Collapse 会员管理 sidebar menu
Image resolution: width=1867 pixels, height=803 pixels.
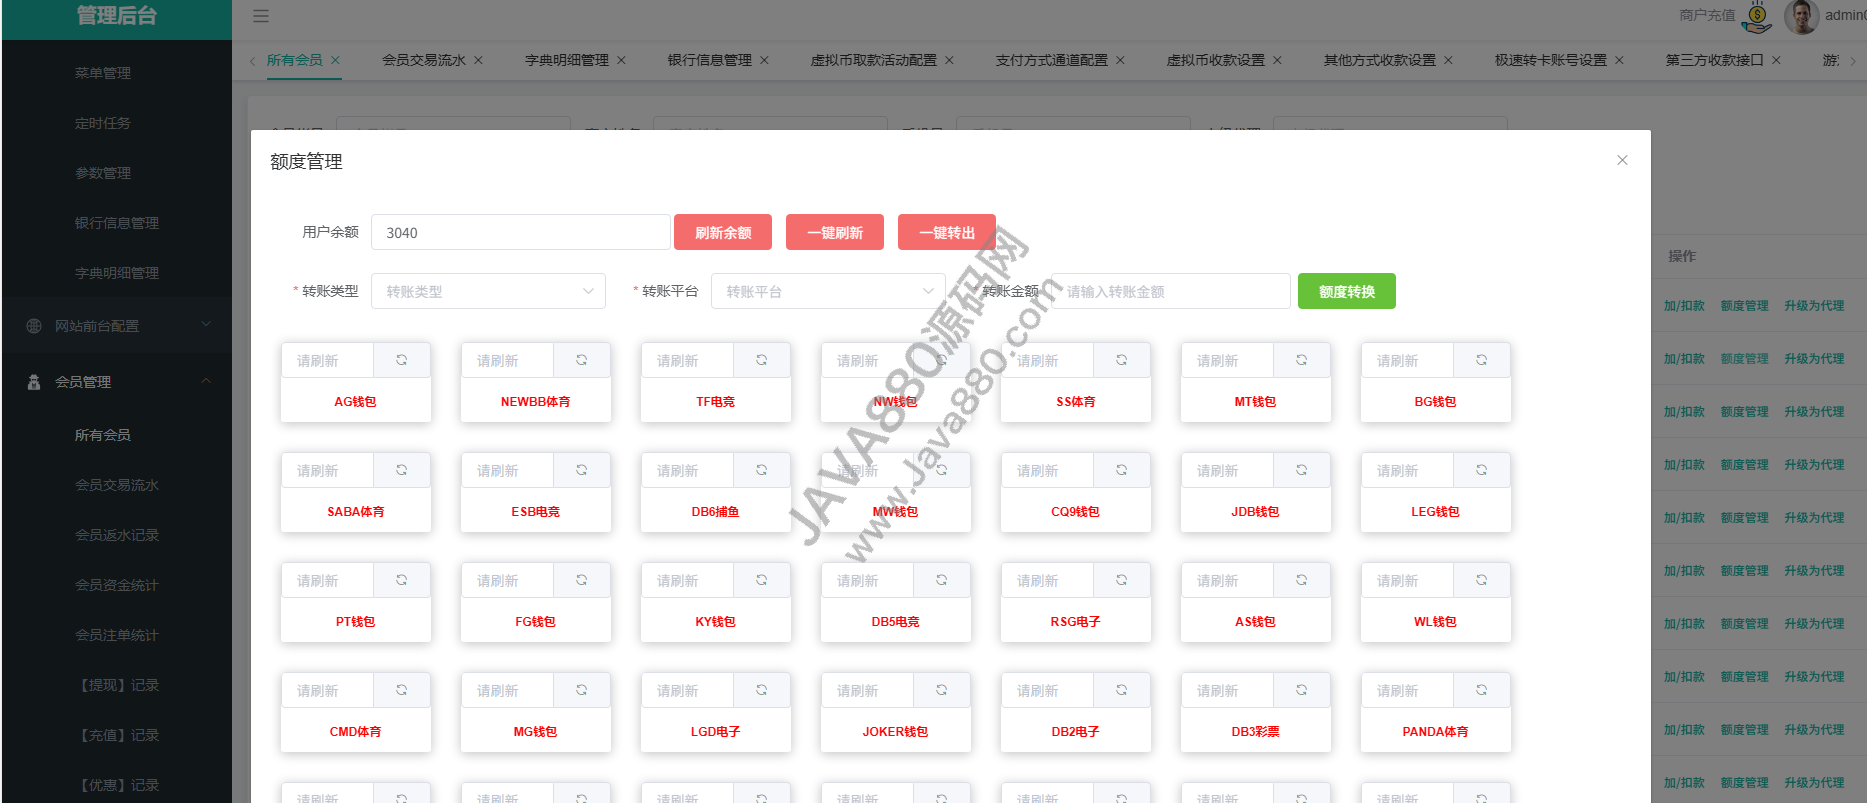pos(117,382)
